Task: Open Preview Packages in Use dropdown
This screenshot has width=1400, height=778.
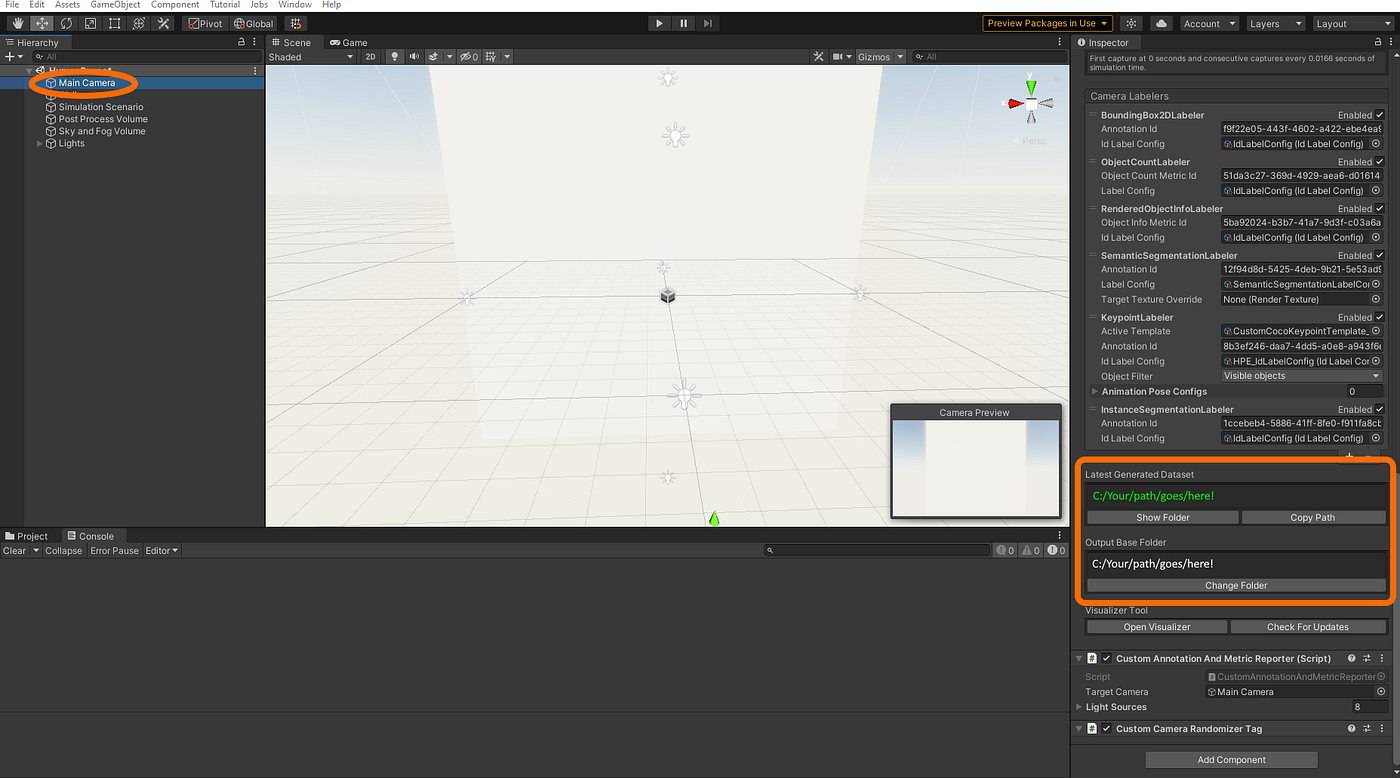Action: click(x=1048, y=23)
